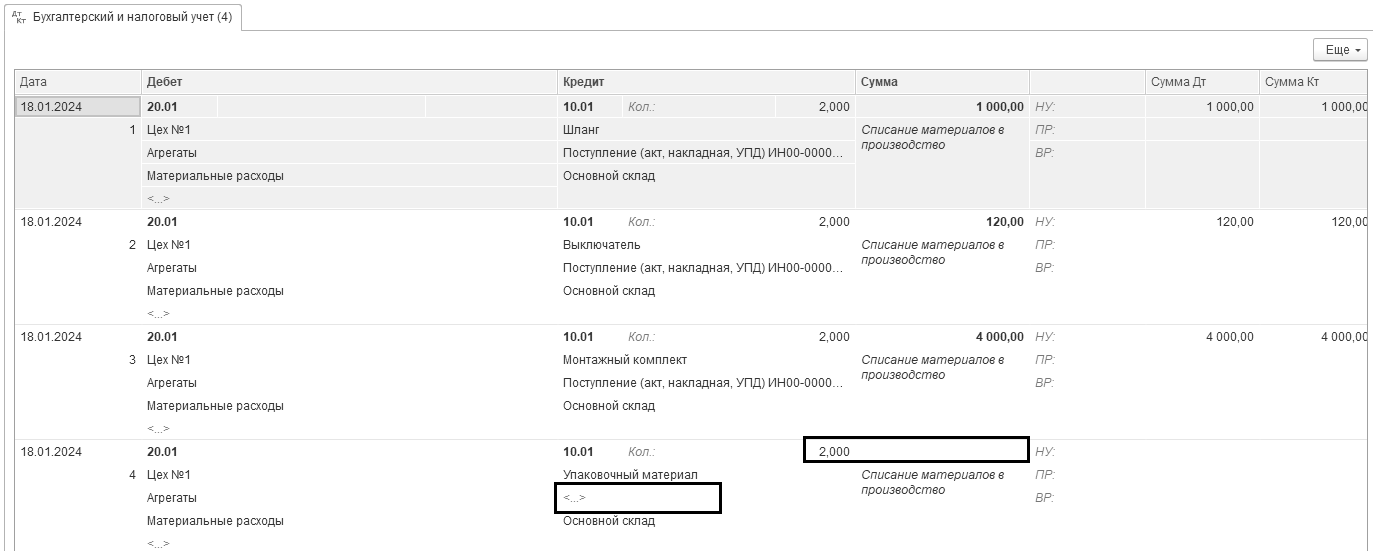Click the Сумма column header
The image size is (1373, 551).
(942, 82)
